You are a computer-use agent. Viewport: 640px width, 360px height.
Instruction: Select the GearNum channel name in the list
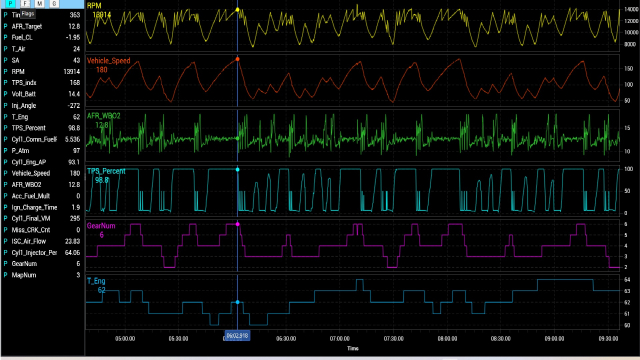pos(24,264)
